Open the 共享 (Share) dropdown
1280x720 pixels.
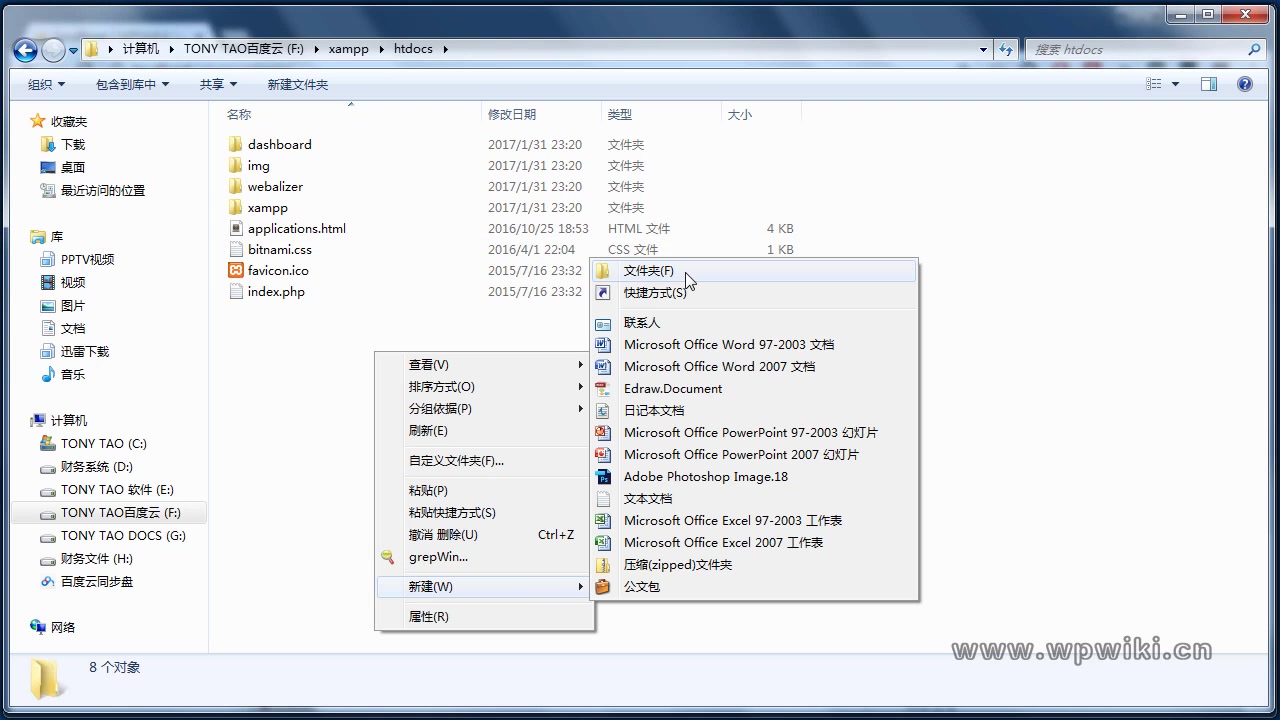(218, 84)
